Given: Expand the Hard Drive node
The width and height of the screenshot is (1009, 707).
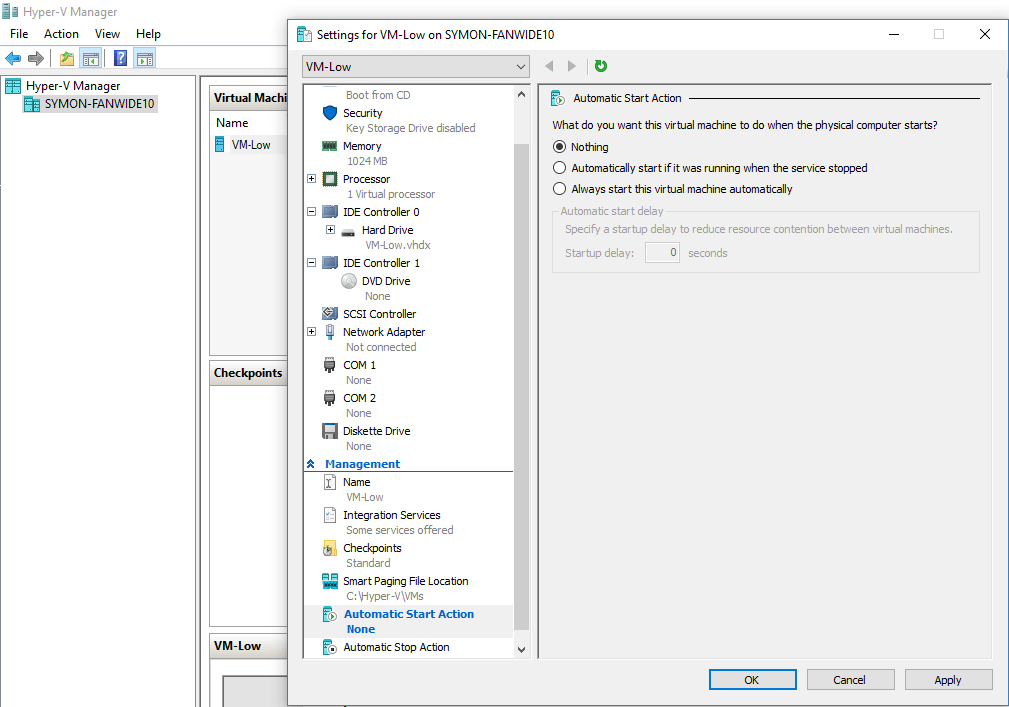Looking at the screenshot, I should click(x=330, y=229).
